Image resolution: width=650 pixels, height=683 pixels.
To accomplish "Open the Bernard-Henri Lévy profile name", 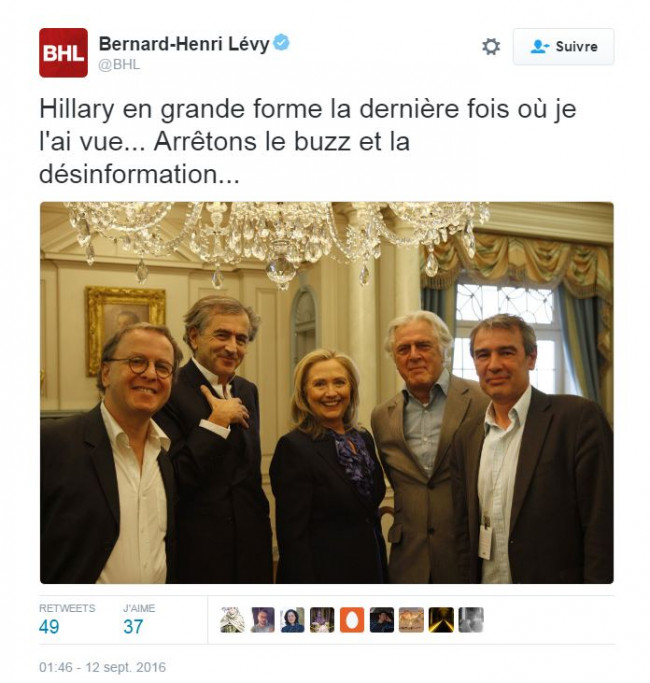I will click(184, 44).
